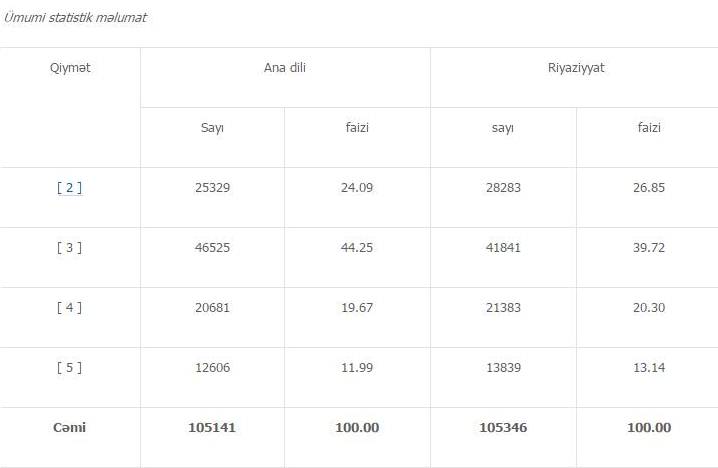718x468 pixels.
Task: Click the Ümumi statistik məlumat heading
Action: point(75,17)
